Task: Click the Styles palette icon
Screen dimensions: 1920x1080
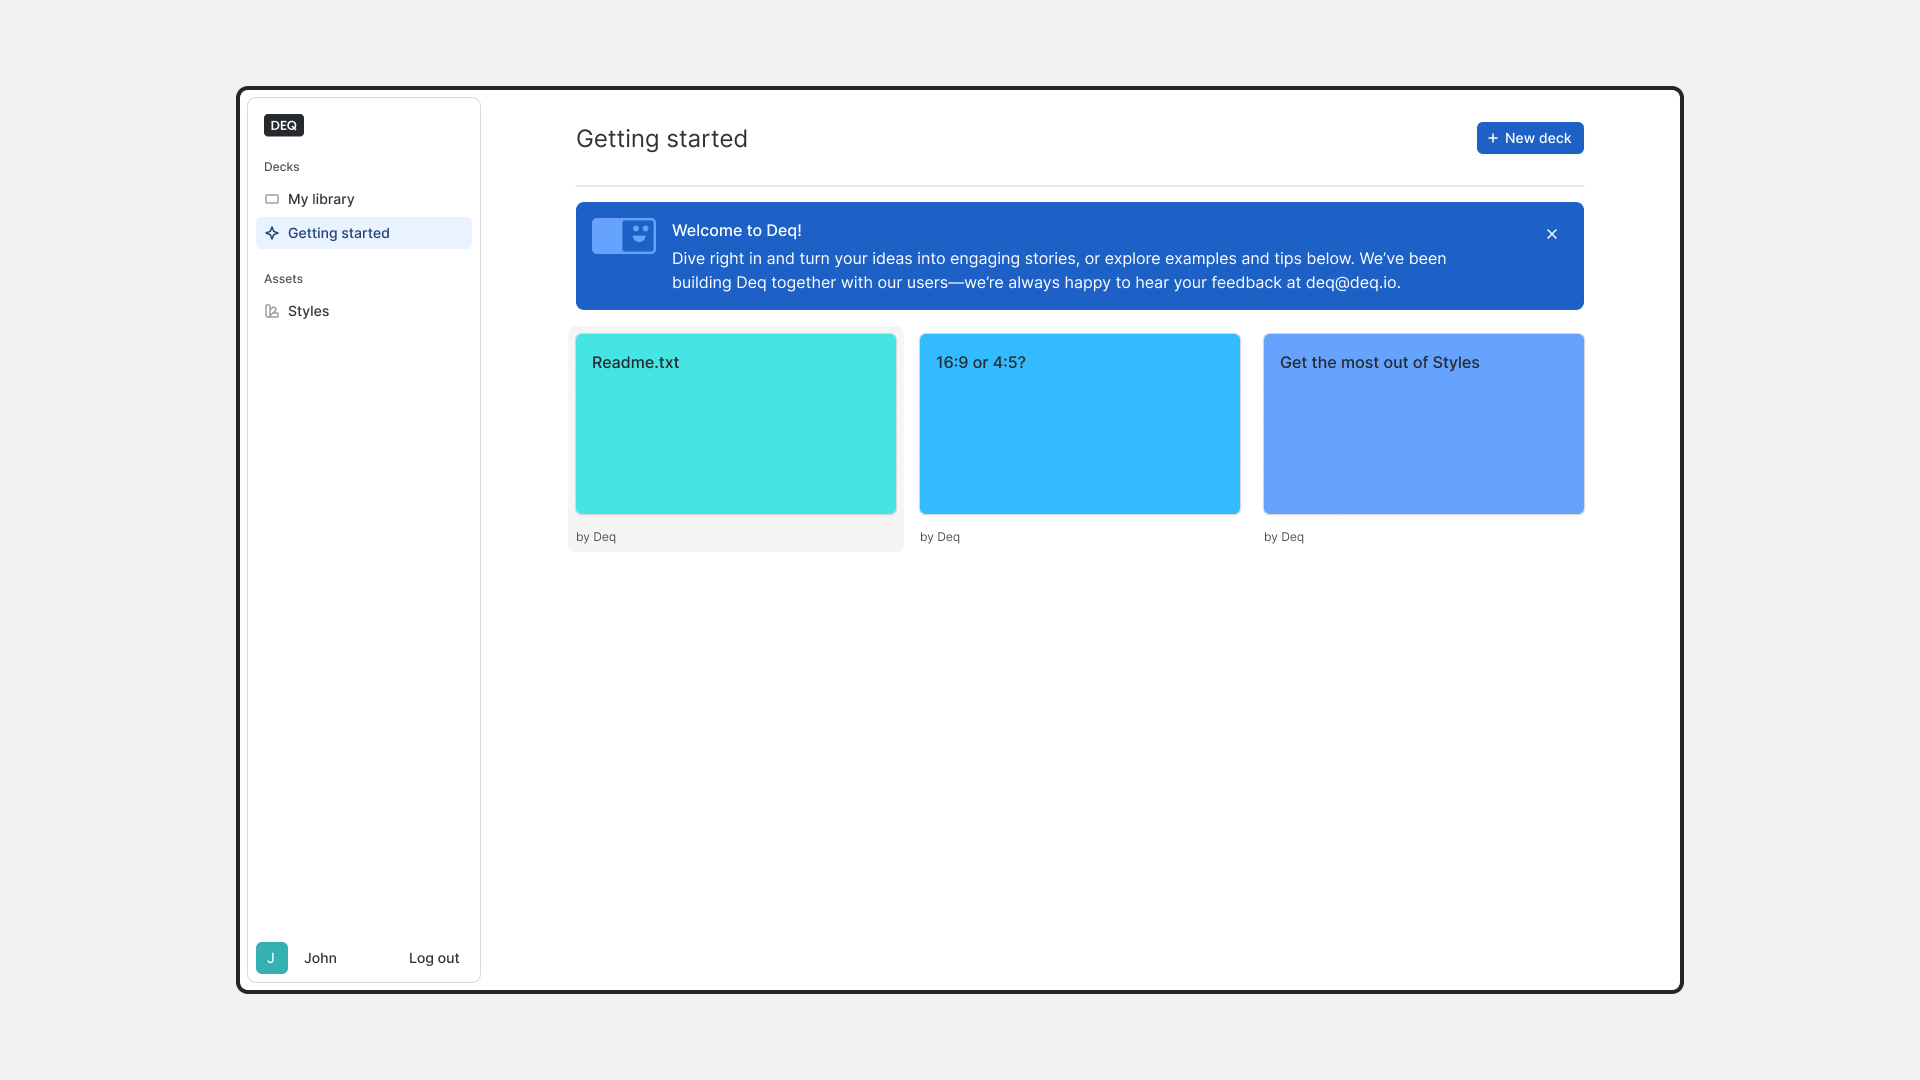Action: (x=272, y=311)
